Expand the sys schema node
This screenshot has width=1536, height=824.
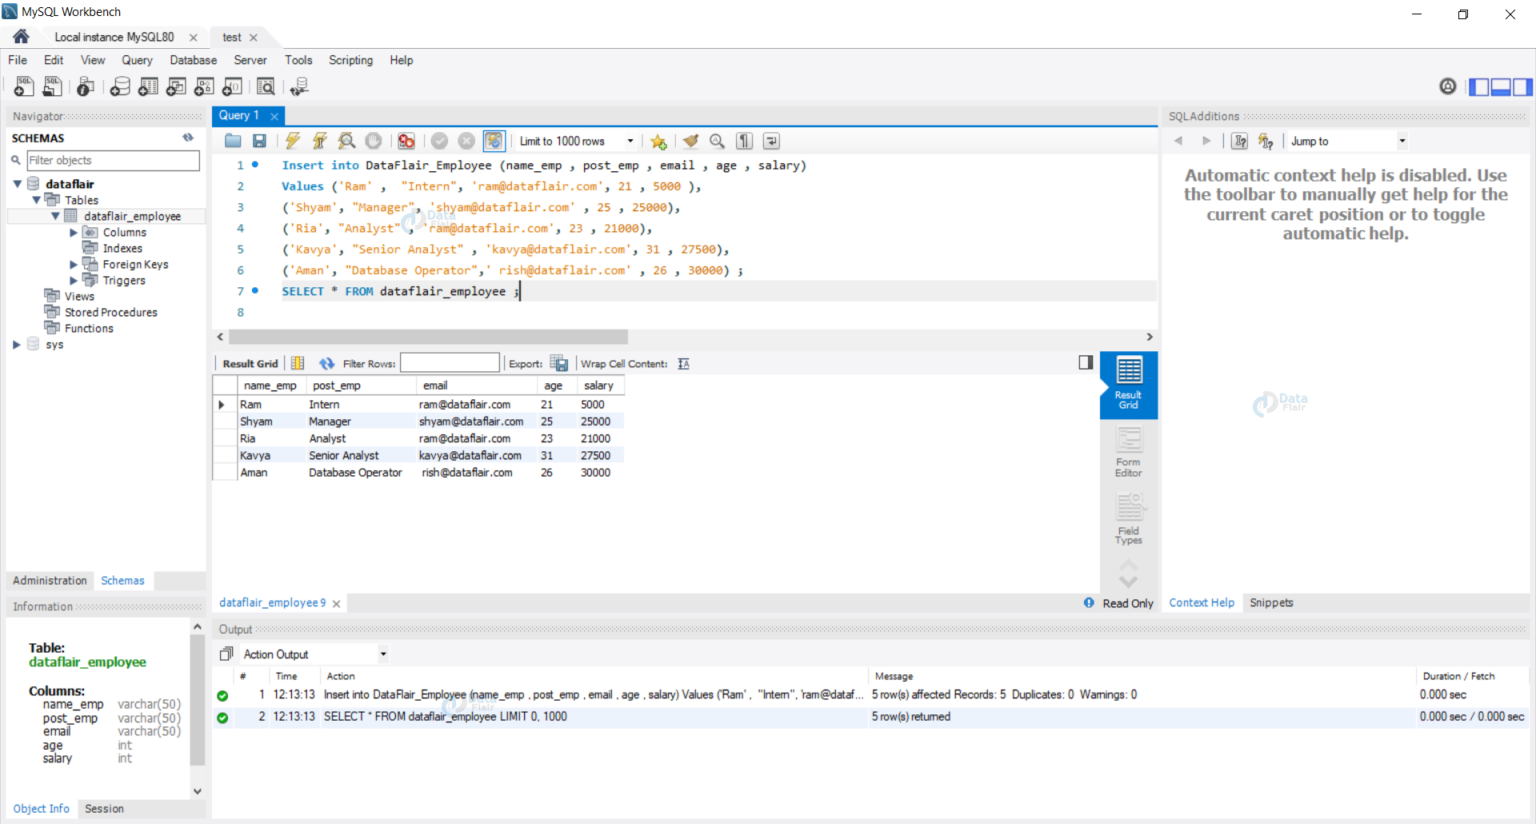(17, 344)
